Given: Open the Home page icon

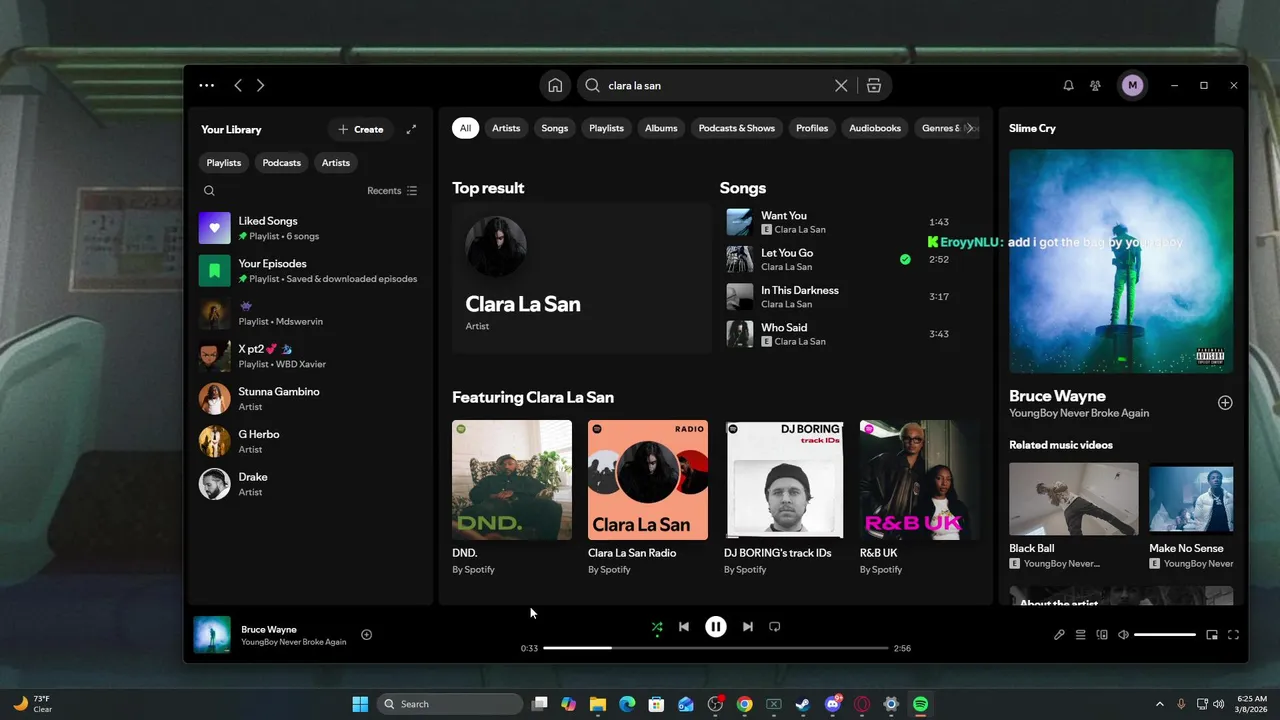Looking at the screenshot, I should click(555, 86).
